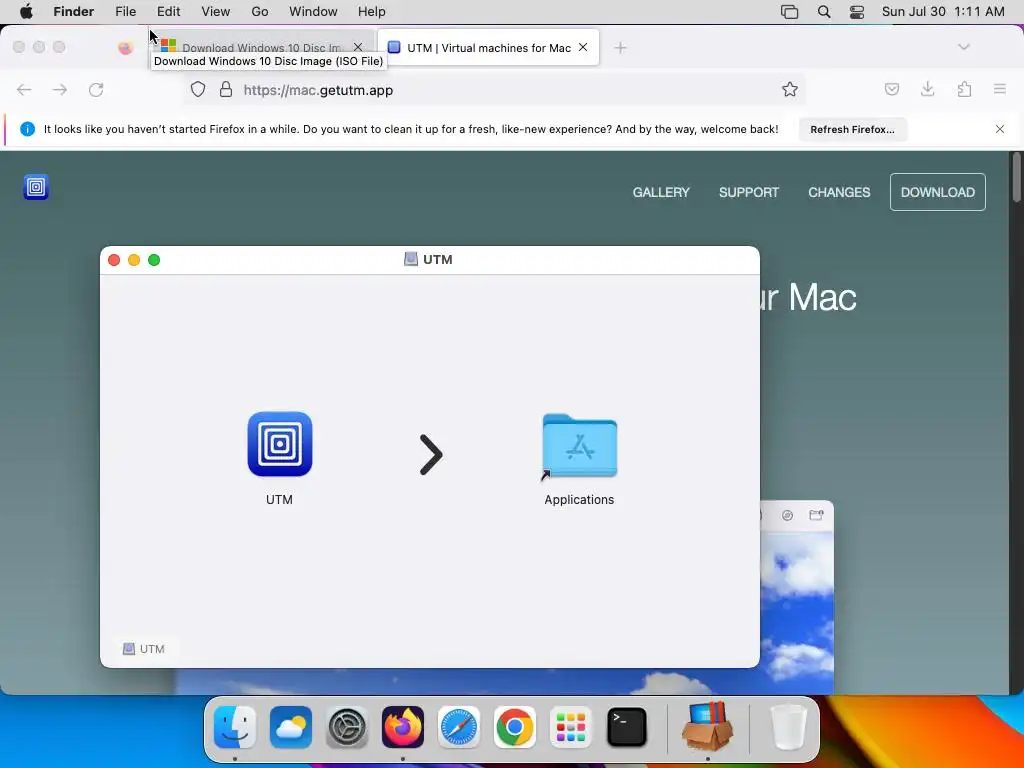This screenshot has height=768, width=1024.
Task: Open the tracking protection shield icon
Action: [198, 89]
